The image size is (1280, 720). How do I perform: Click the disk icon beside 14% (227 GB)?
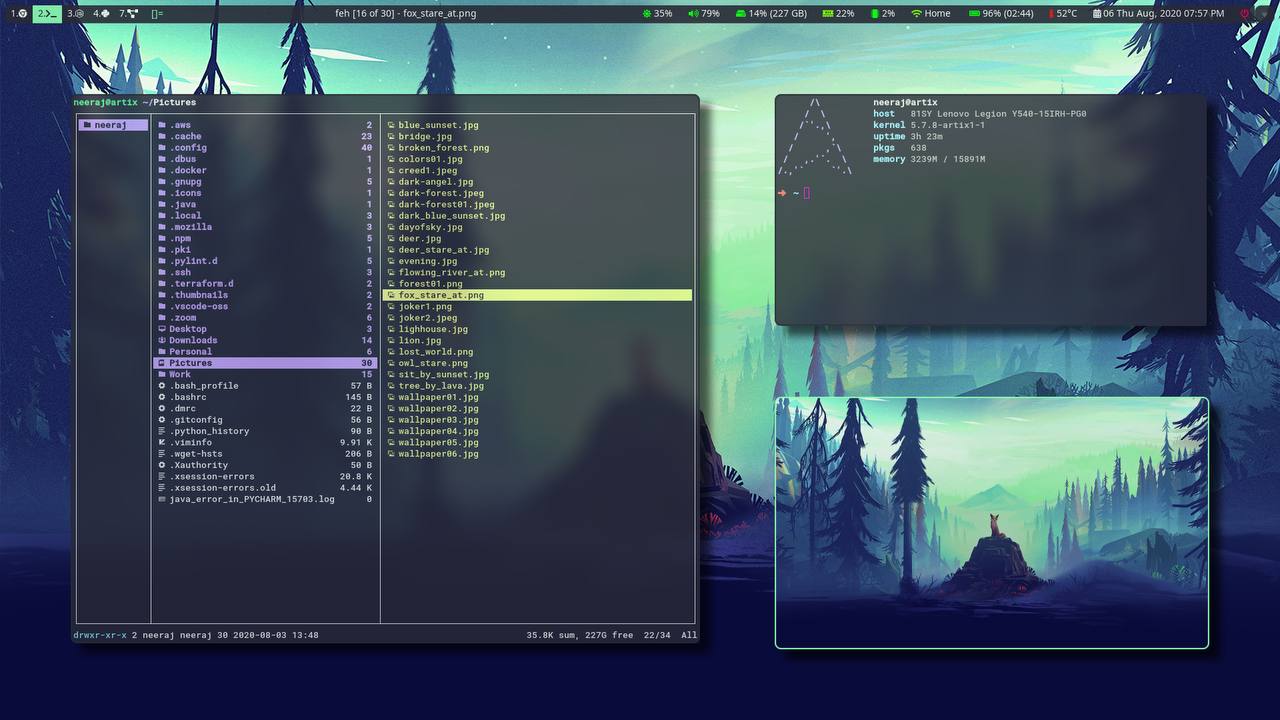[x=741, y=13]
